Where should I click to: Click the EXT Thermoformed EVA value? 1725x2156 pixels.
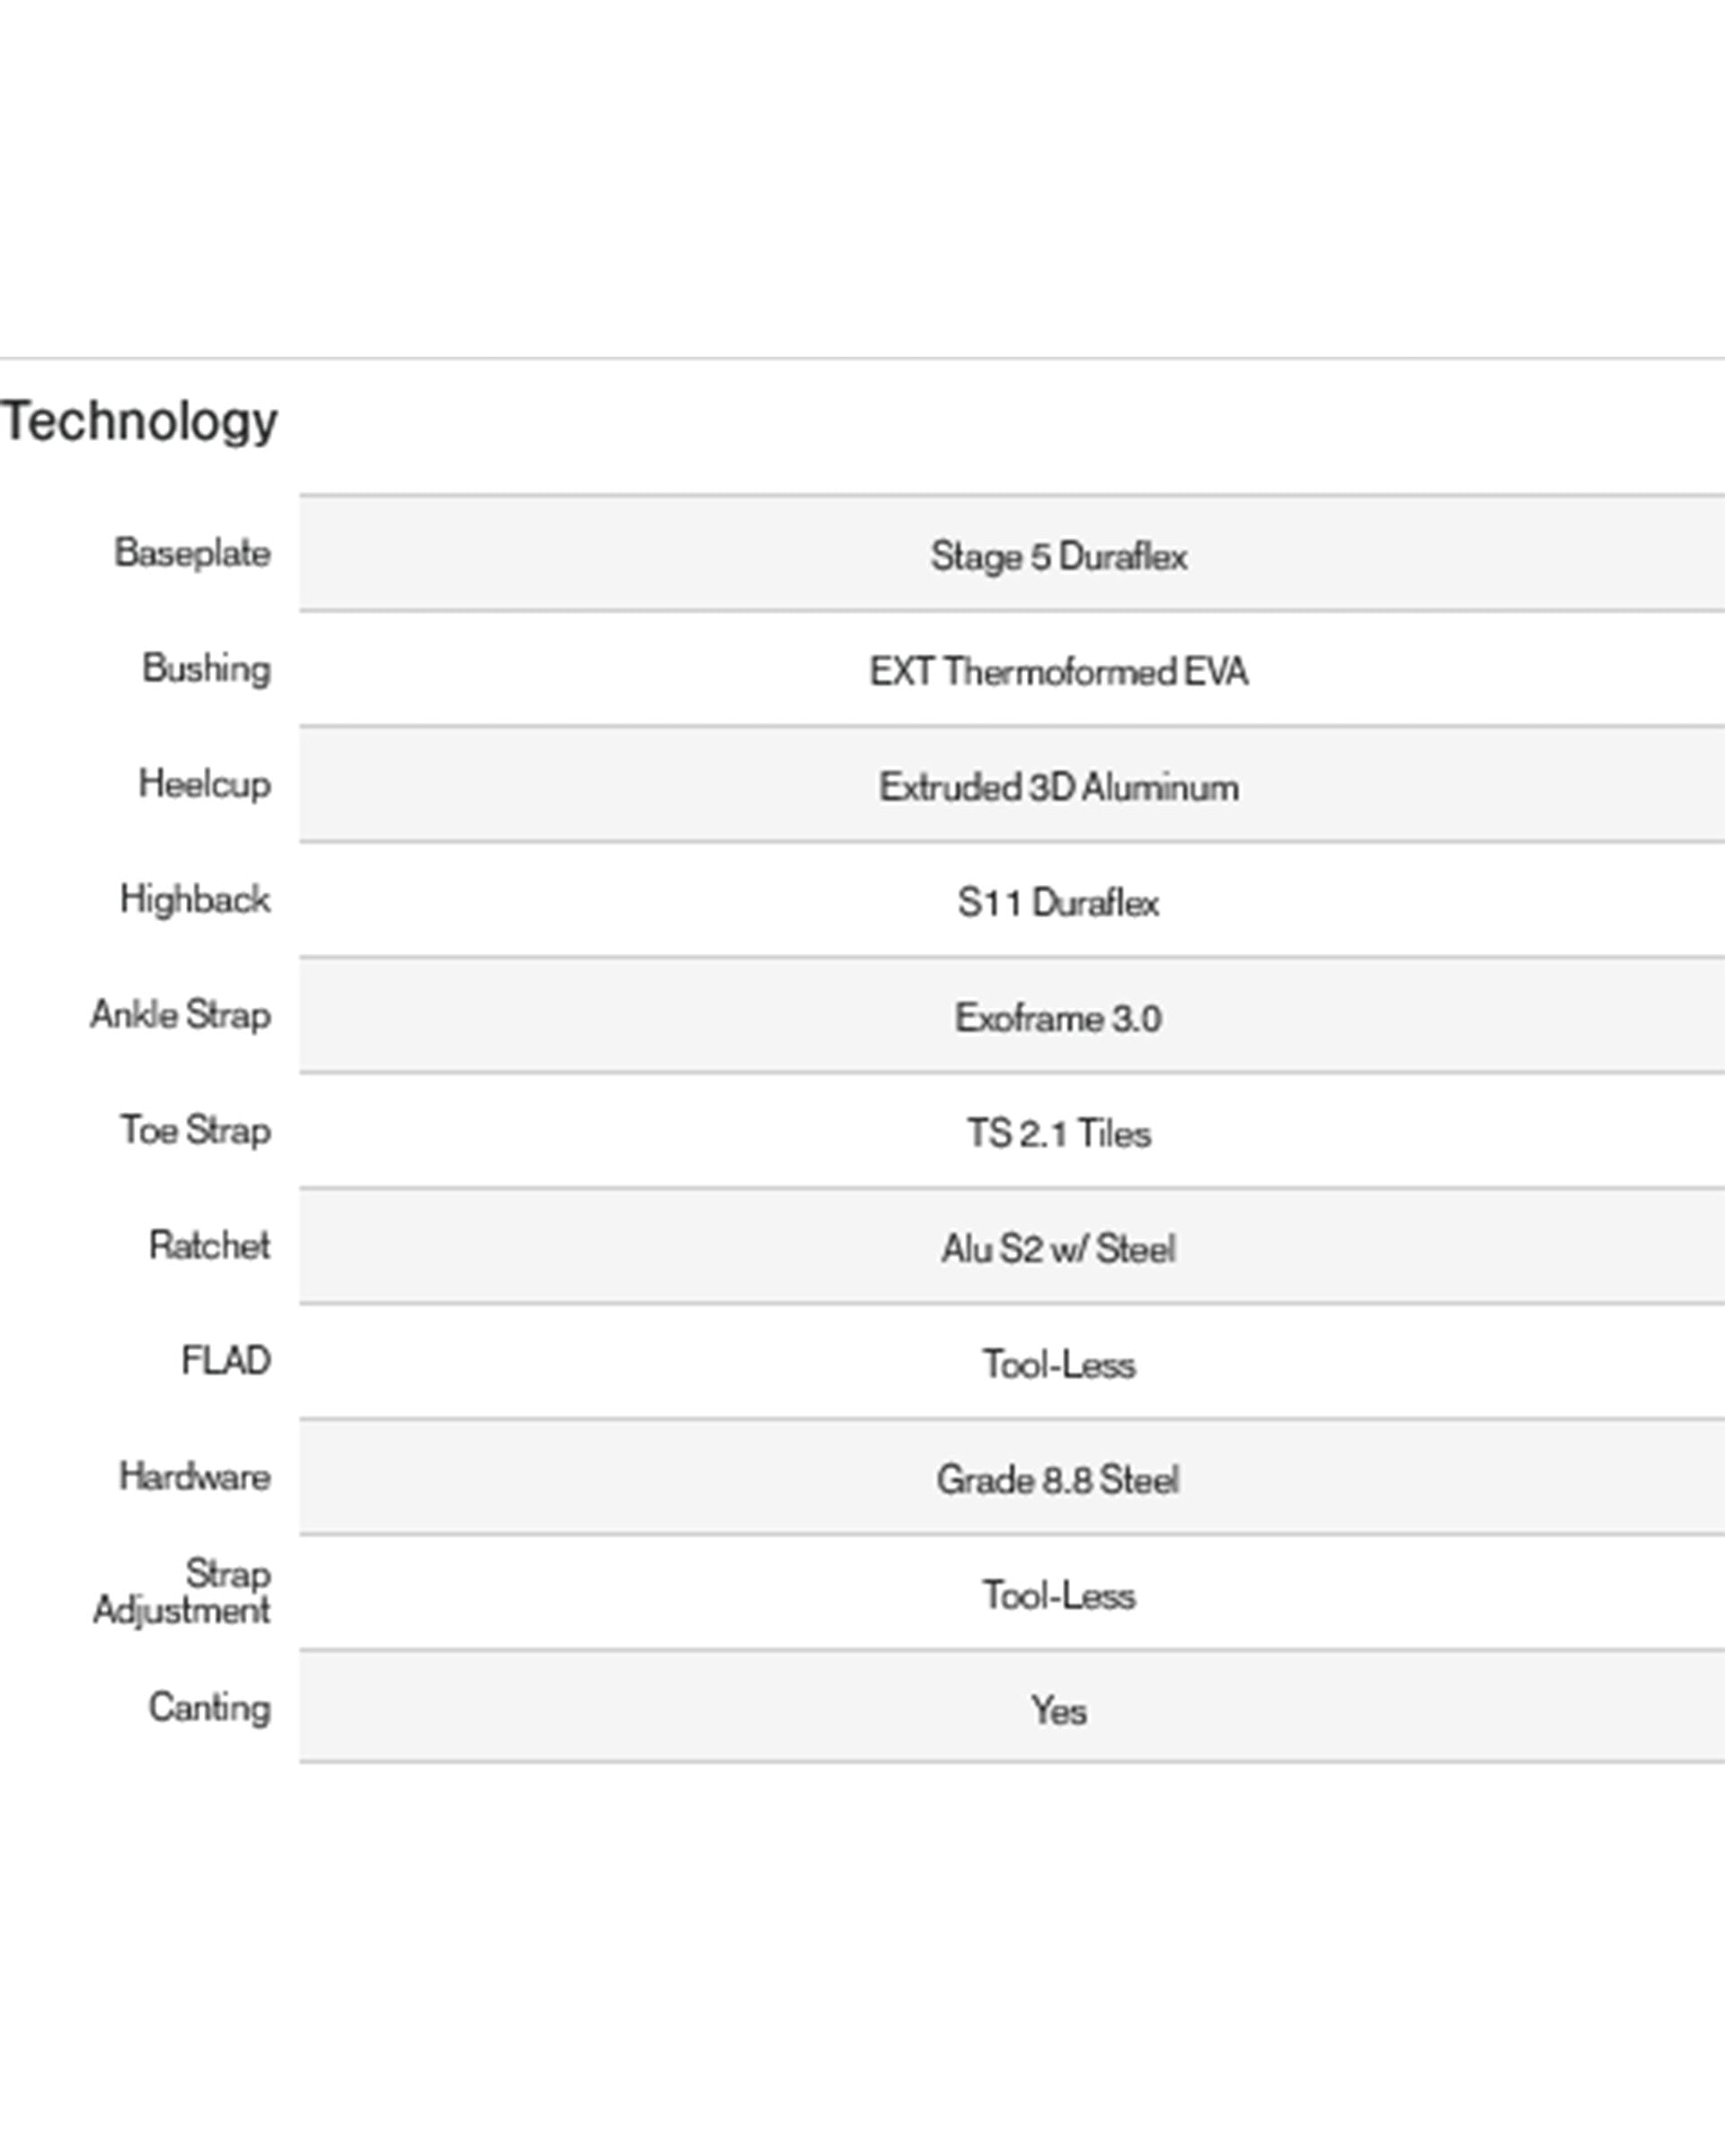1058,671
